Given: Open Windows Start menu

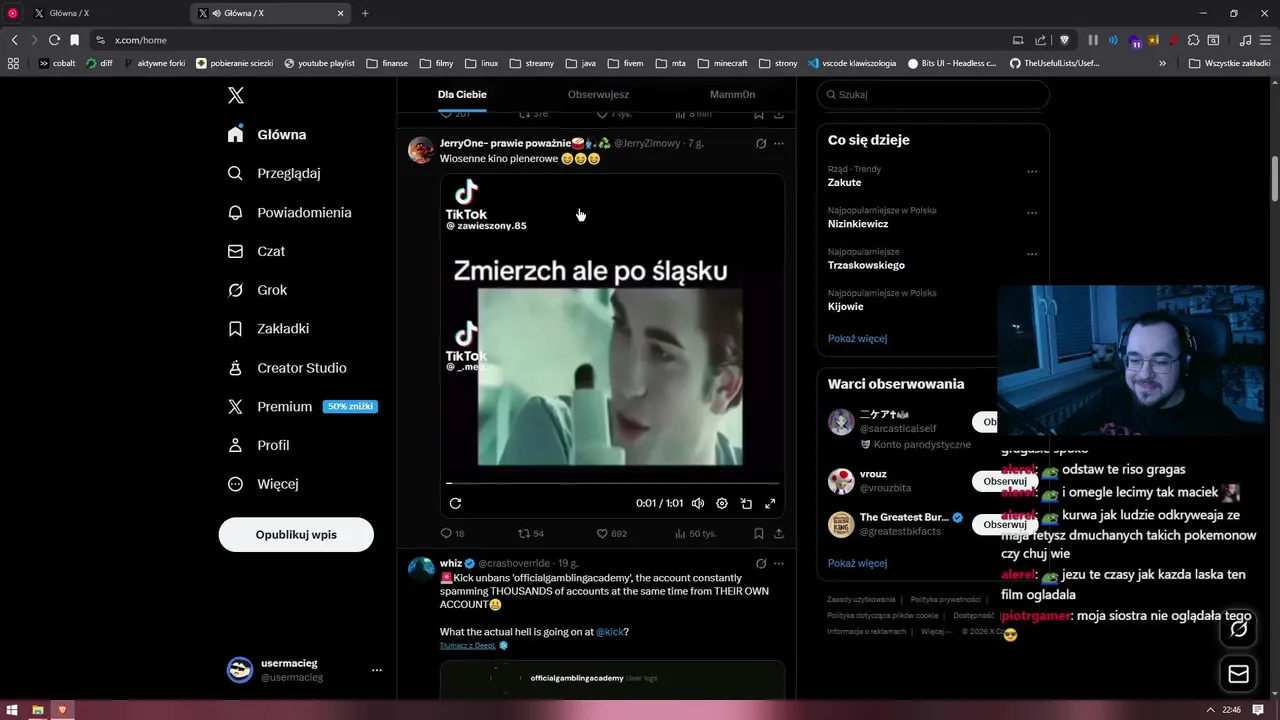Looking at the screenshot, I should click(13, 710).
